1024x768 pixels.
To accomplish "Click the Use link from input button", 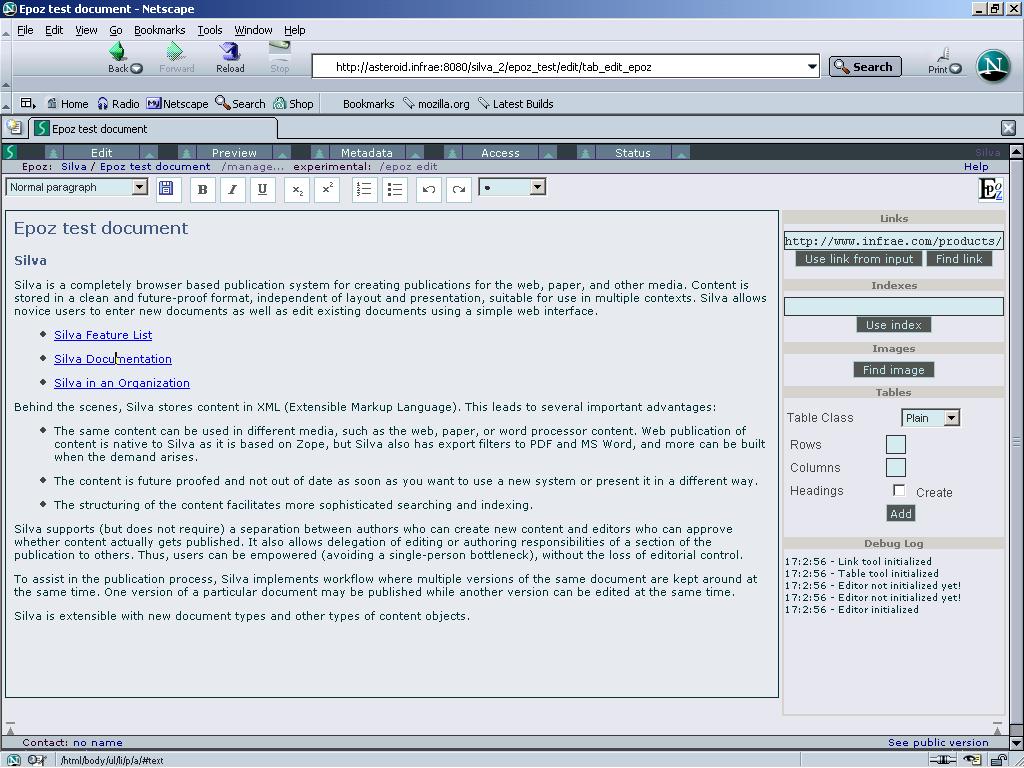I will pos(859,259).
